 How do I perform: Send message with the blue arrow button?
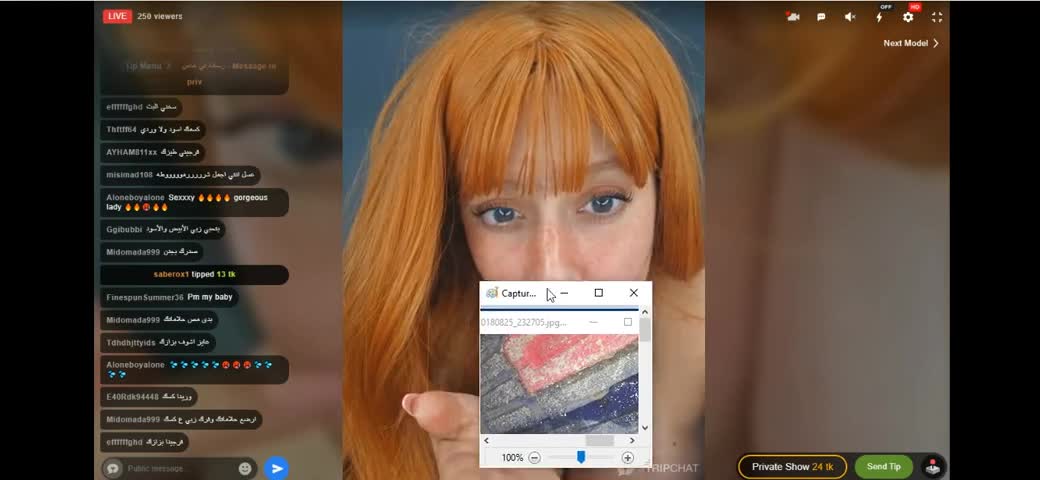(277, 468)
